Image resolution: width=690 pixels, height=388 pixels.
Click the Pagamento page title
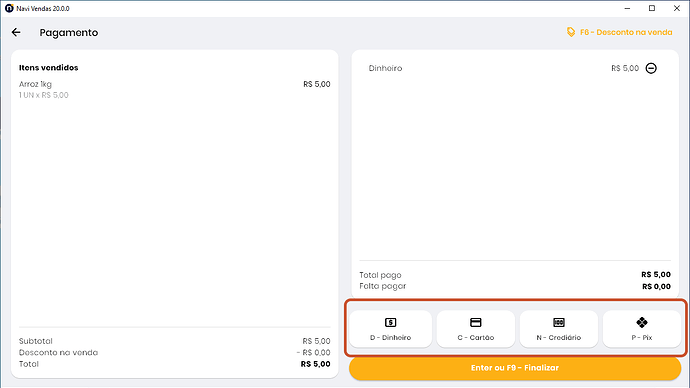[69, 33]
